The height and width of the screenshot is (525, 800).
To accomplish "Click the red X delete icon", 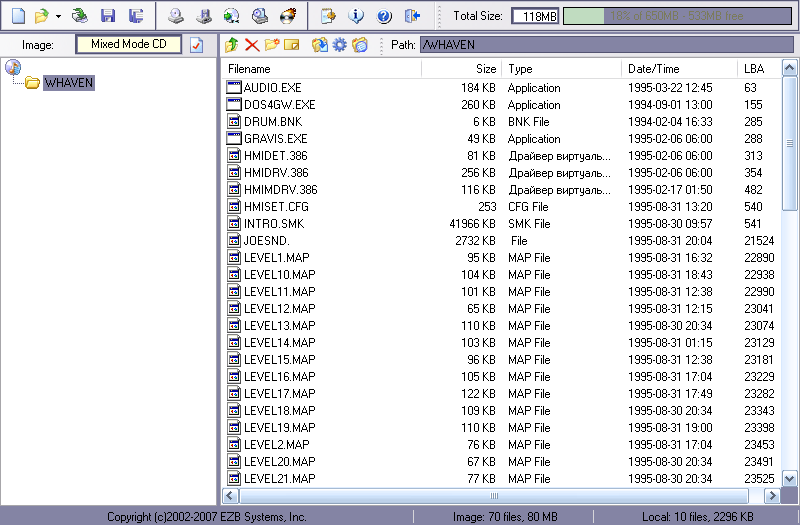I will pyautogui.click(x=252, y=45).
